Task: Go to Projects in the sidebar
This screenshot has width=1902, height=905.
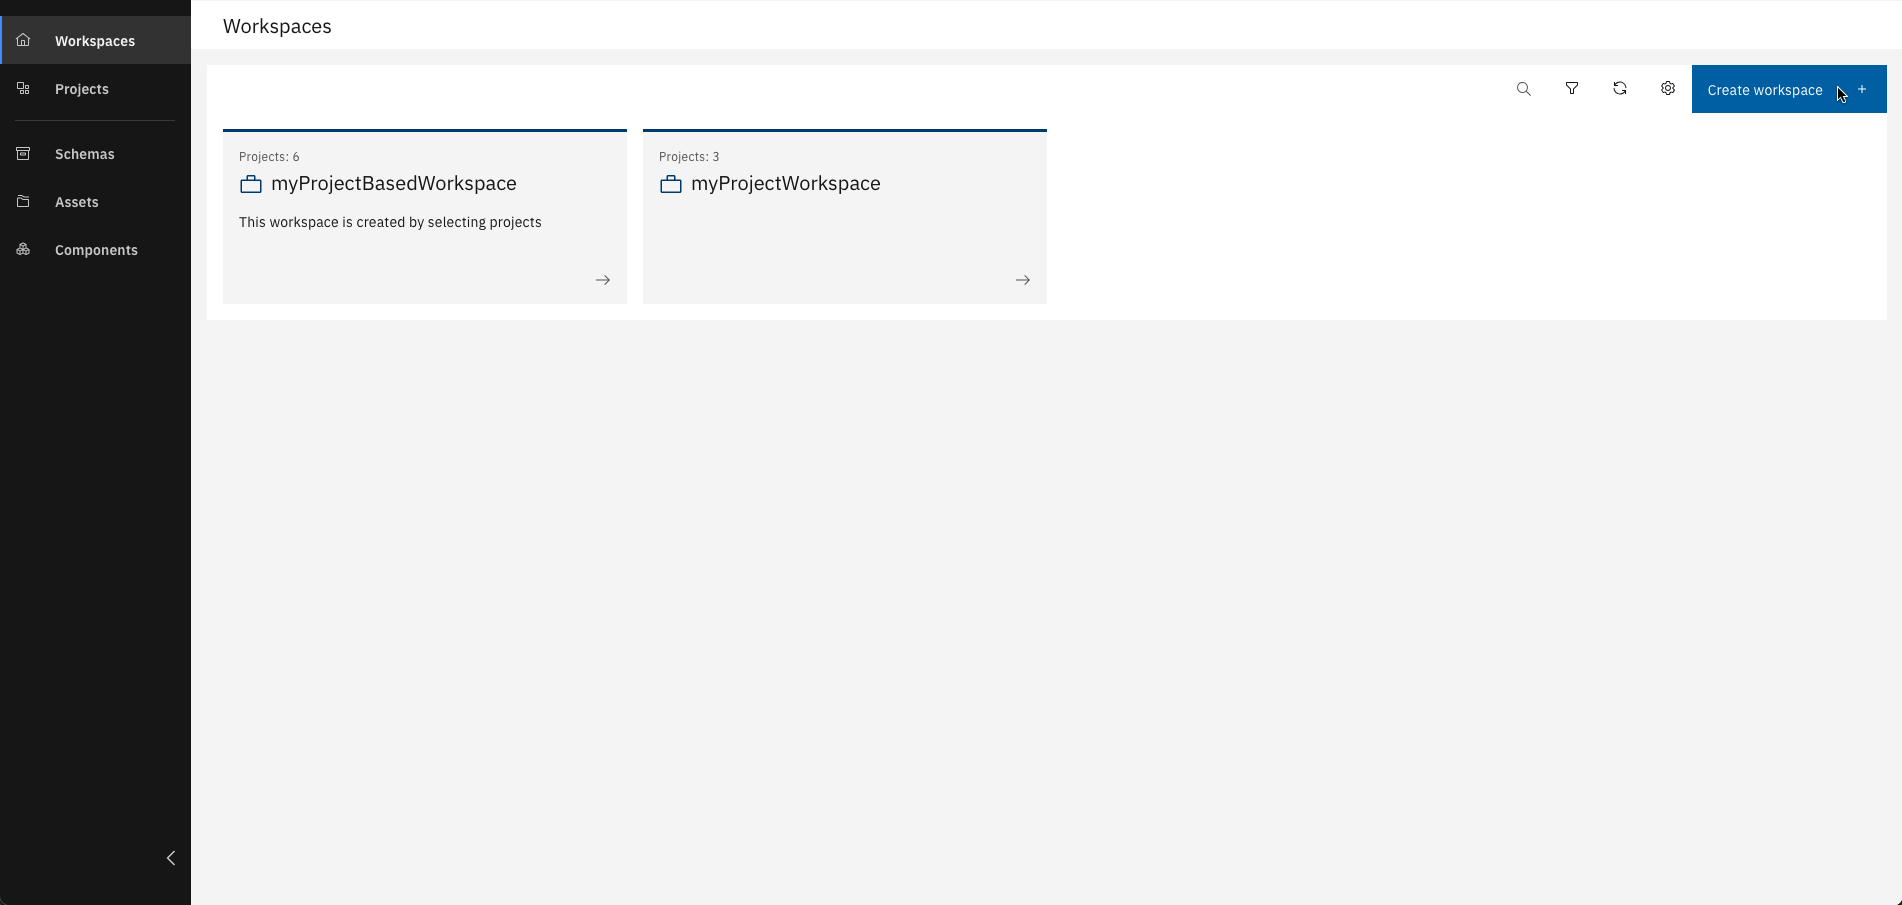Action: click(82, 89)
